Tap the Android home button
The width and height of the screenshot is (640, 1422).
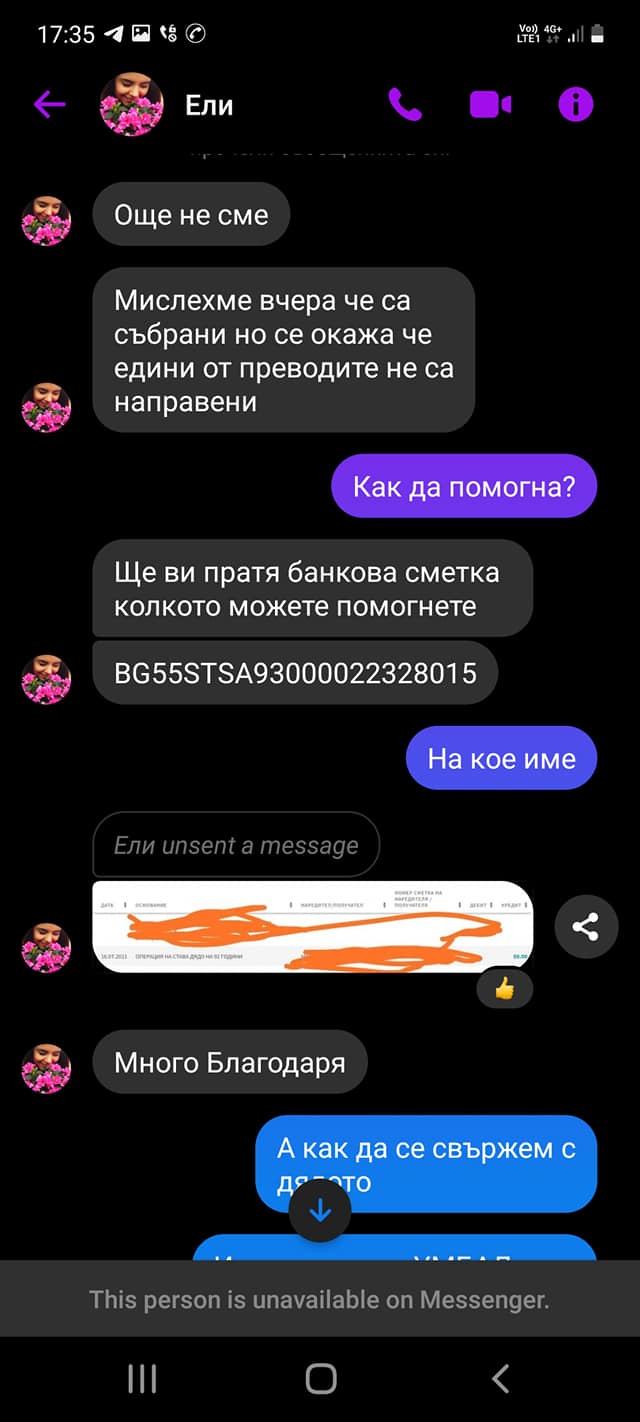click(x=320, y=1379)
